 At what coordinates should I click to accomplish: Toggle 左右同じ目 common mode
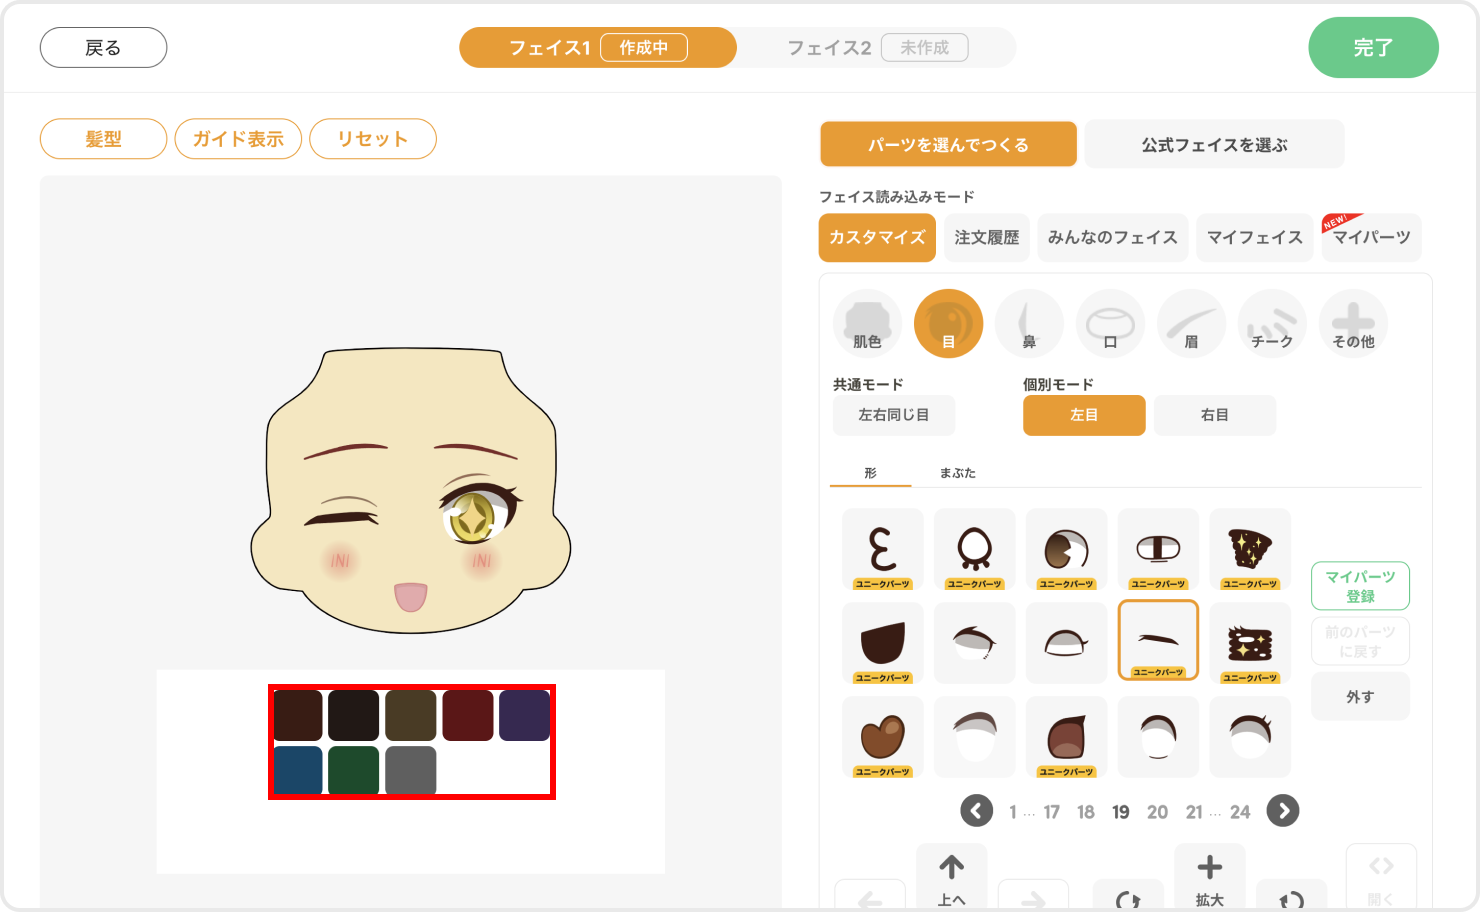point(894,415)
